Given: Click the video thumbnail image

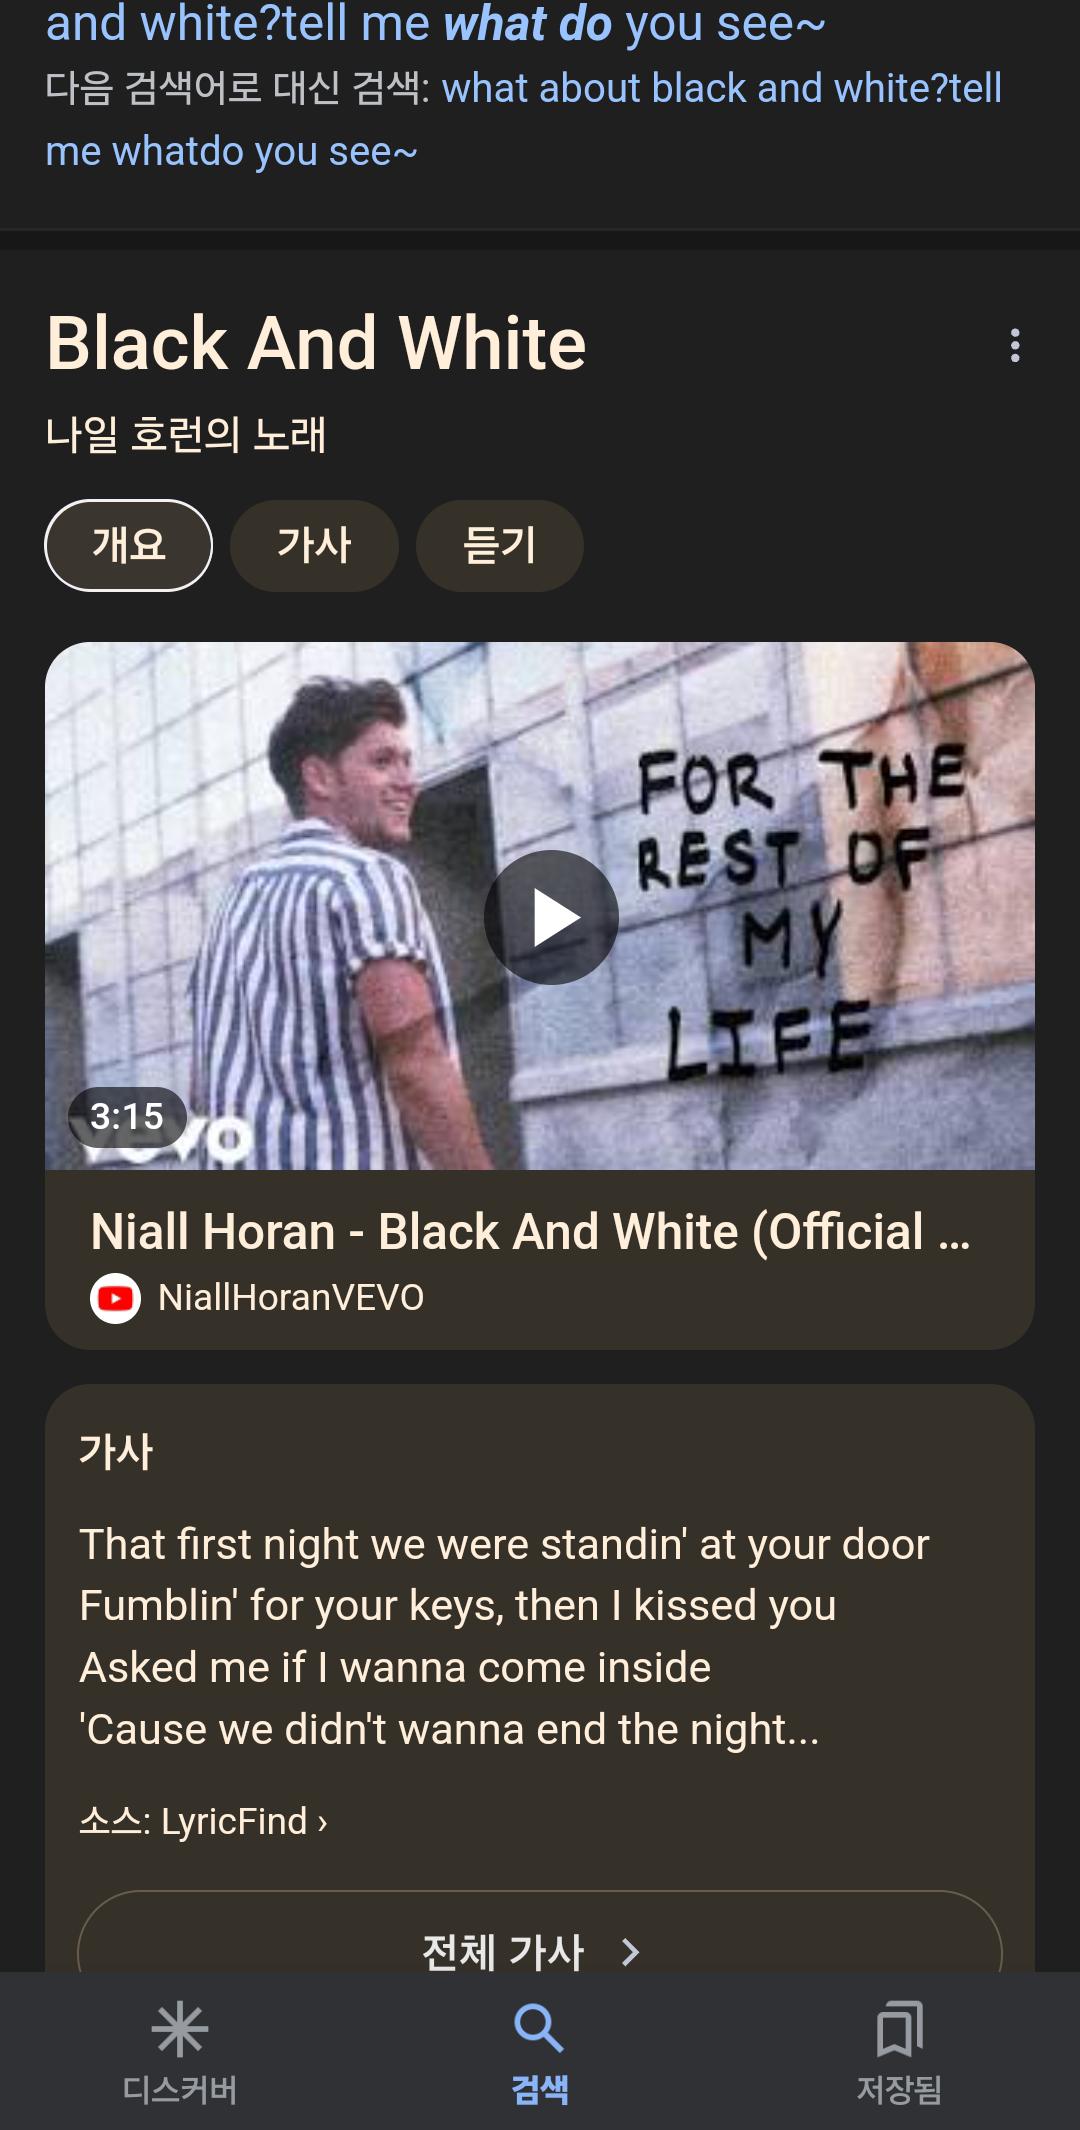Looking at the screenshot, I should click(540, 906).
